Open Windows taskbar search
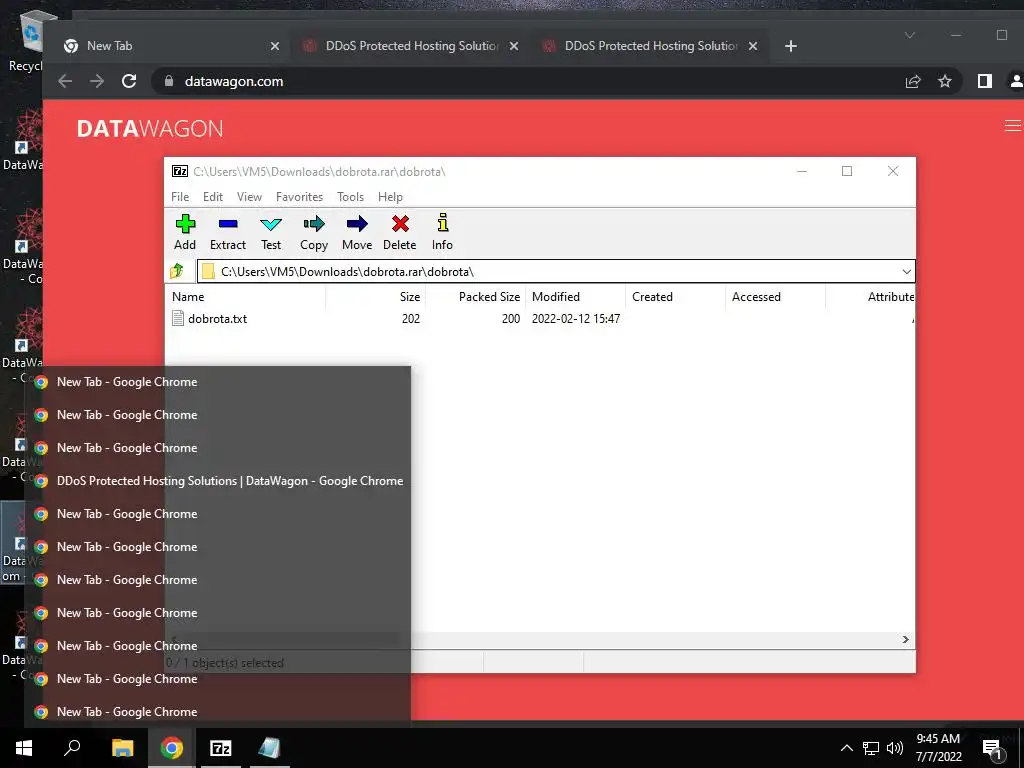Viewport: 1024px width, 768px height. pos(72,748)
